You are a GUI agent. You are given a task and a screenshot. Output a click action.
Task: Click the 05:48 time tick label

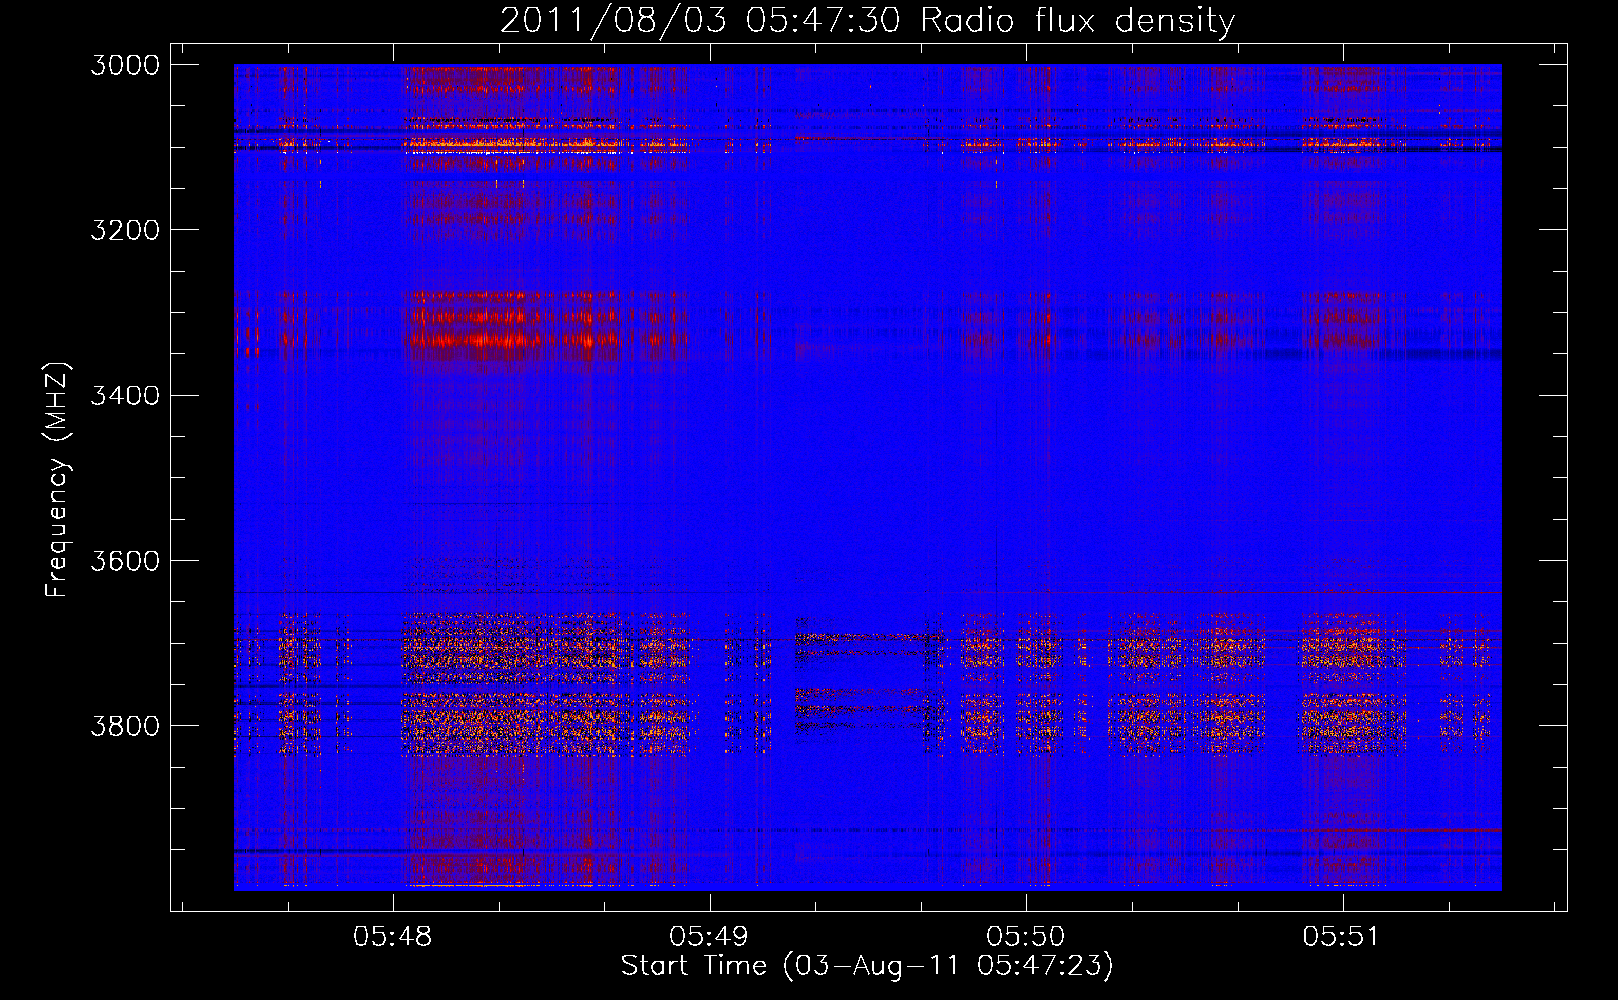point(393,936)
